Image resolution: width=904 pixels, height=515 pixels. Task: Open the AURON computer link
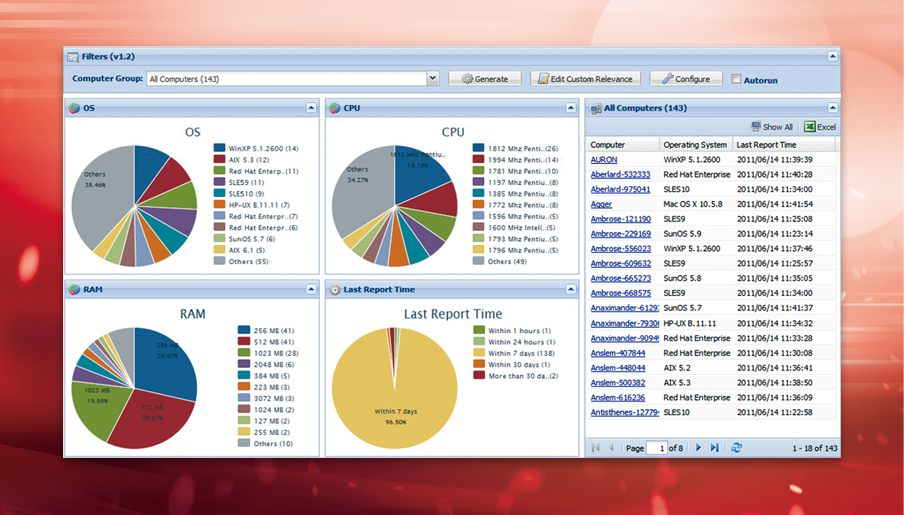click(x=604, y=160)
